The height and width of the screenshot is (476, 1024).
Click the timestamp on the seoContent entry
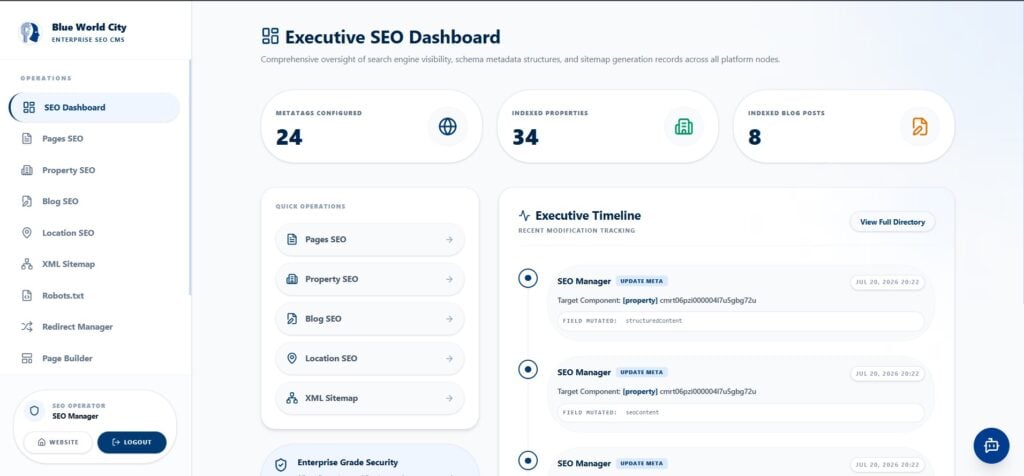888,374
